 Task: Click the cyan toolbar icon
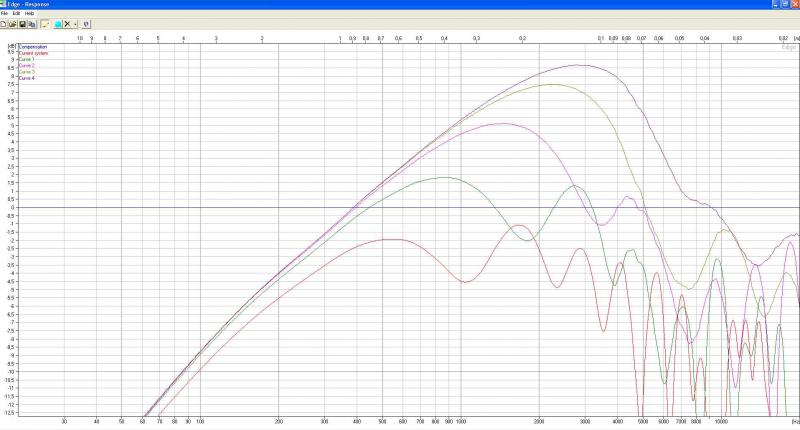(57, 22)
